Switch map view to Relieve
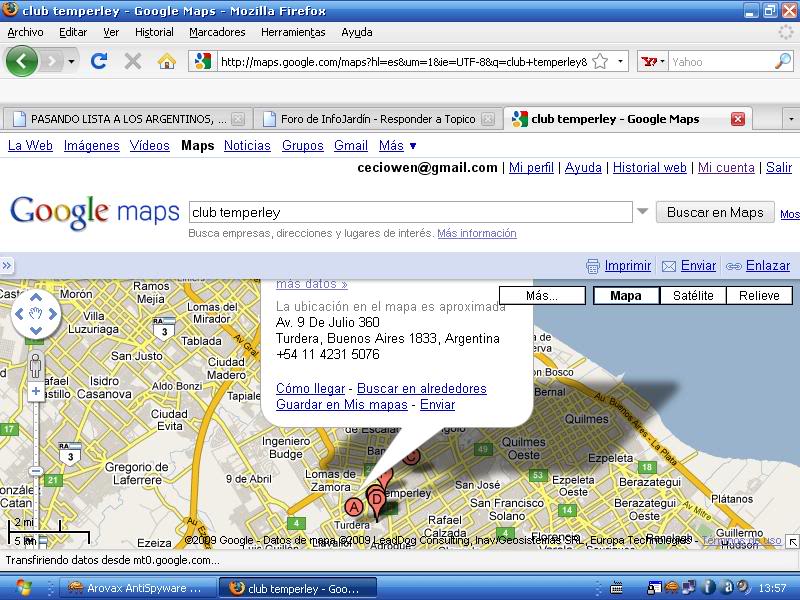800x600 pixels. (759, 295)
